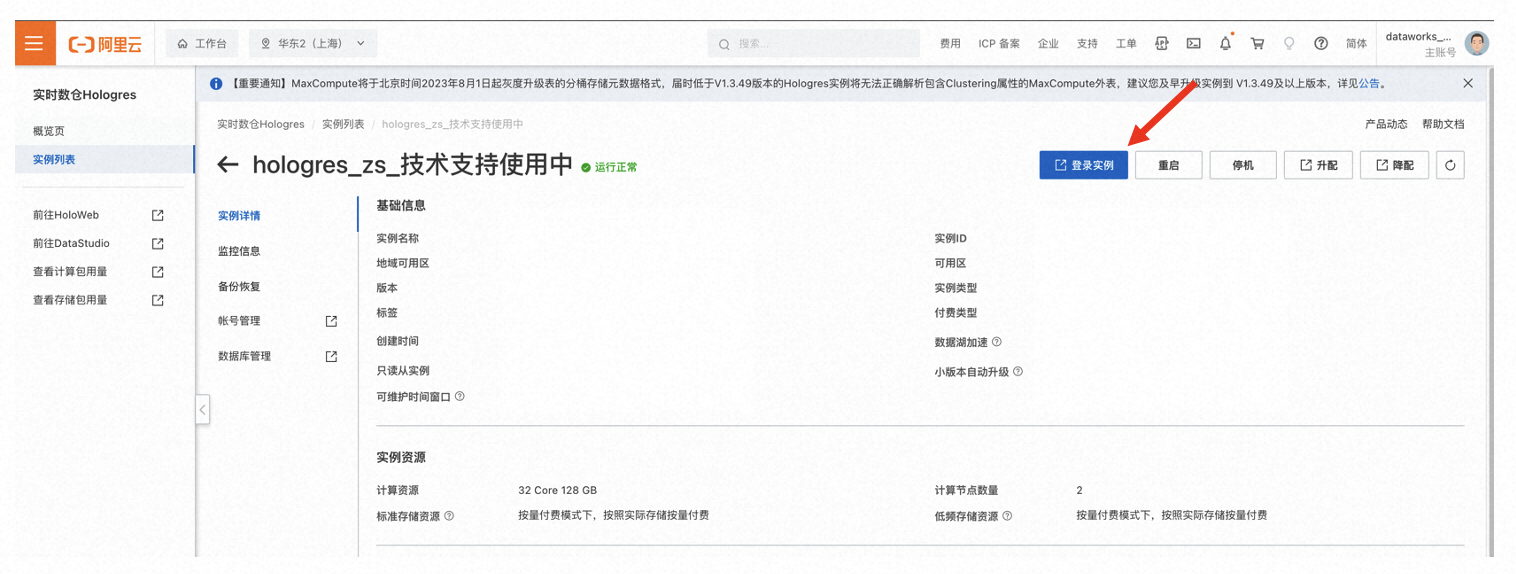The height and width of the screenshot is (574, 1516).
Task: Click help icon beside 小版本自动升级
Action: pos(1018,371)
